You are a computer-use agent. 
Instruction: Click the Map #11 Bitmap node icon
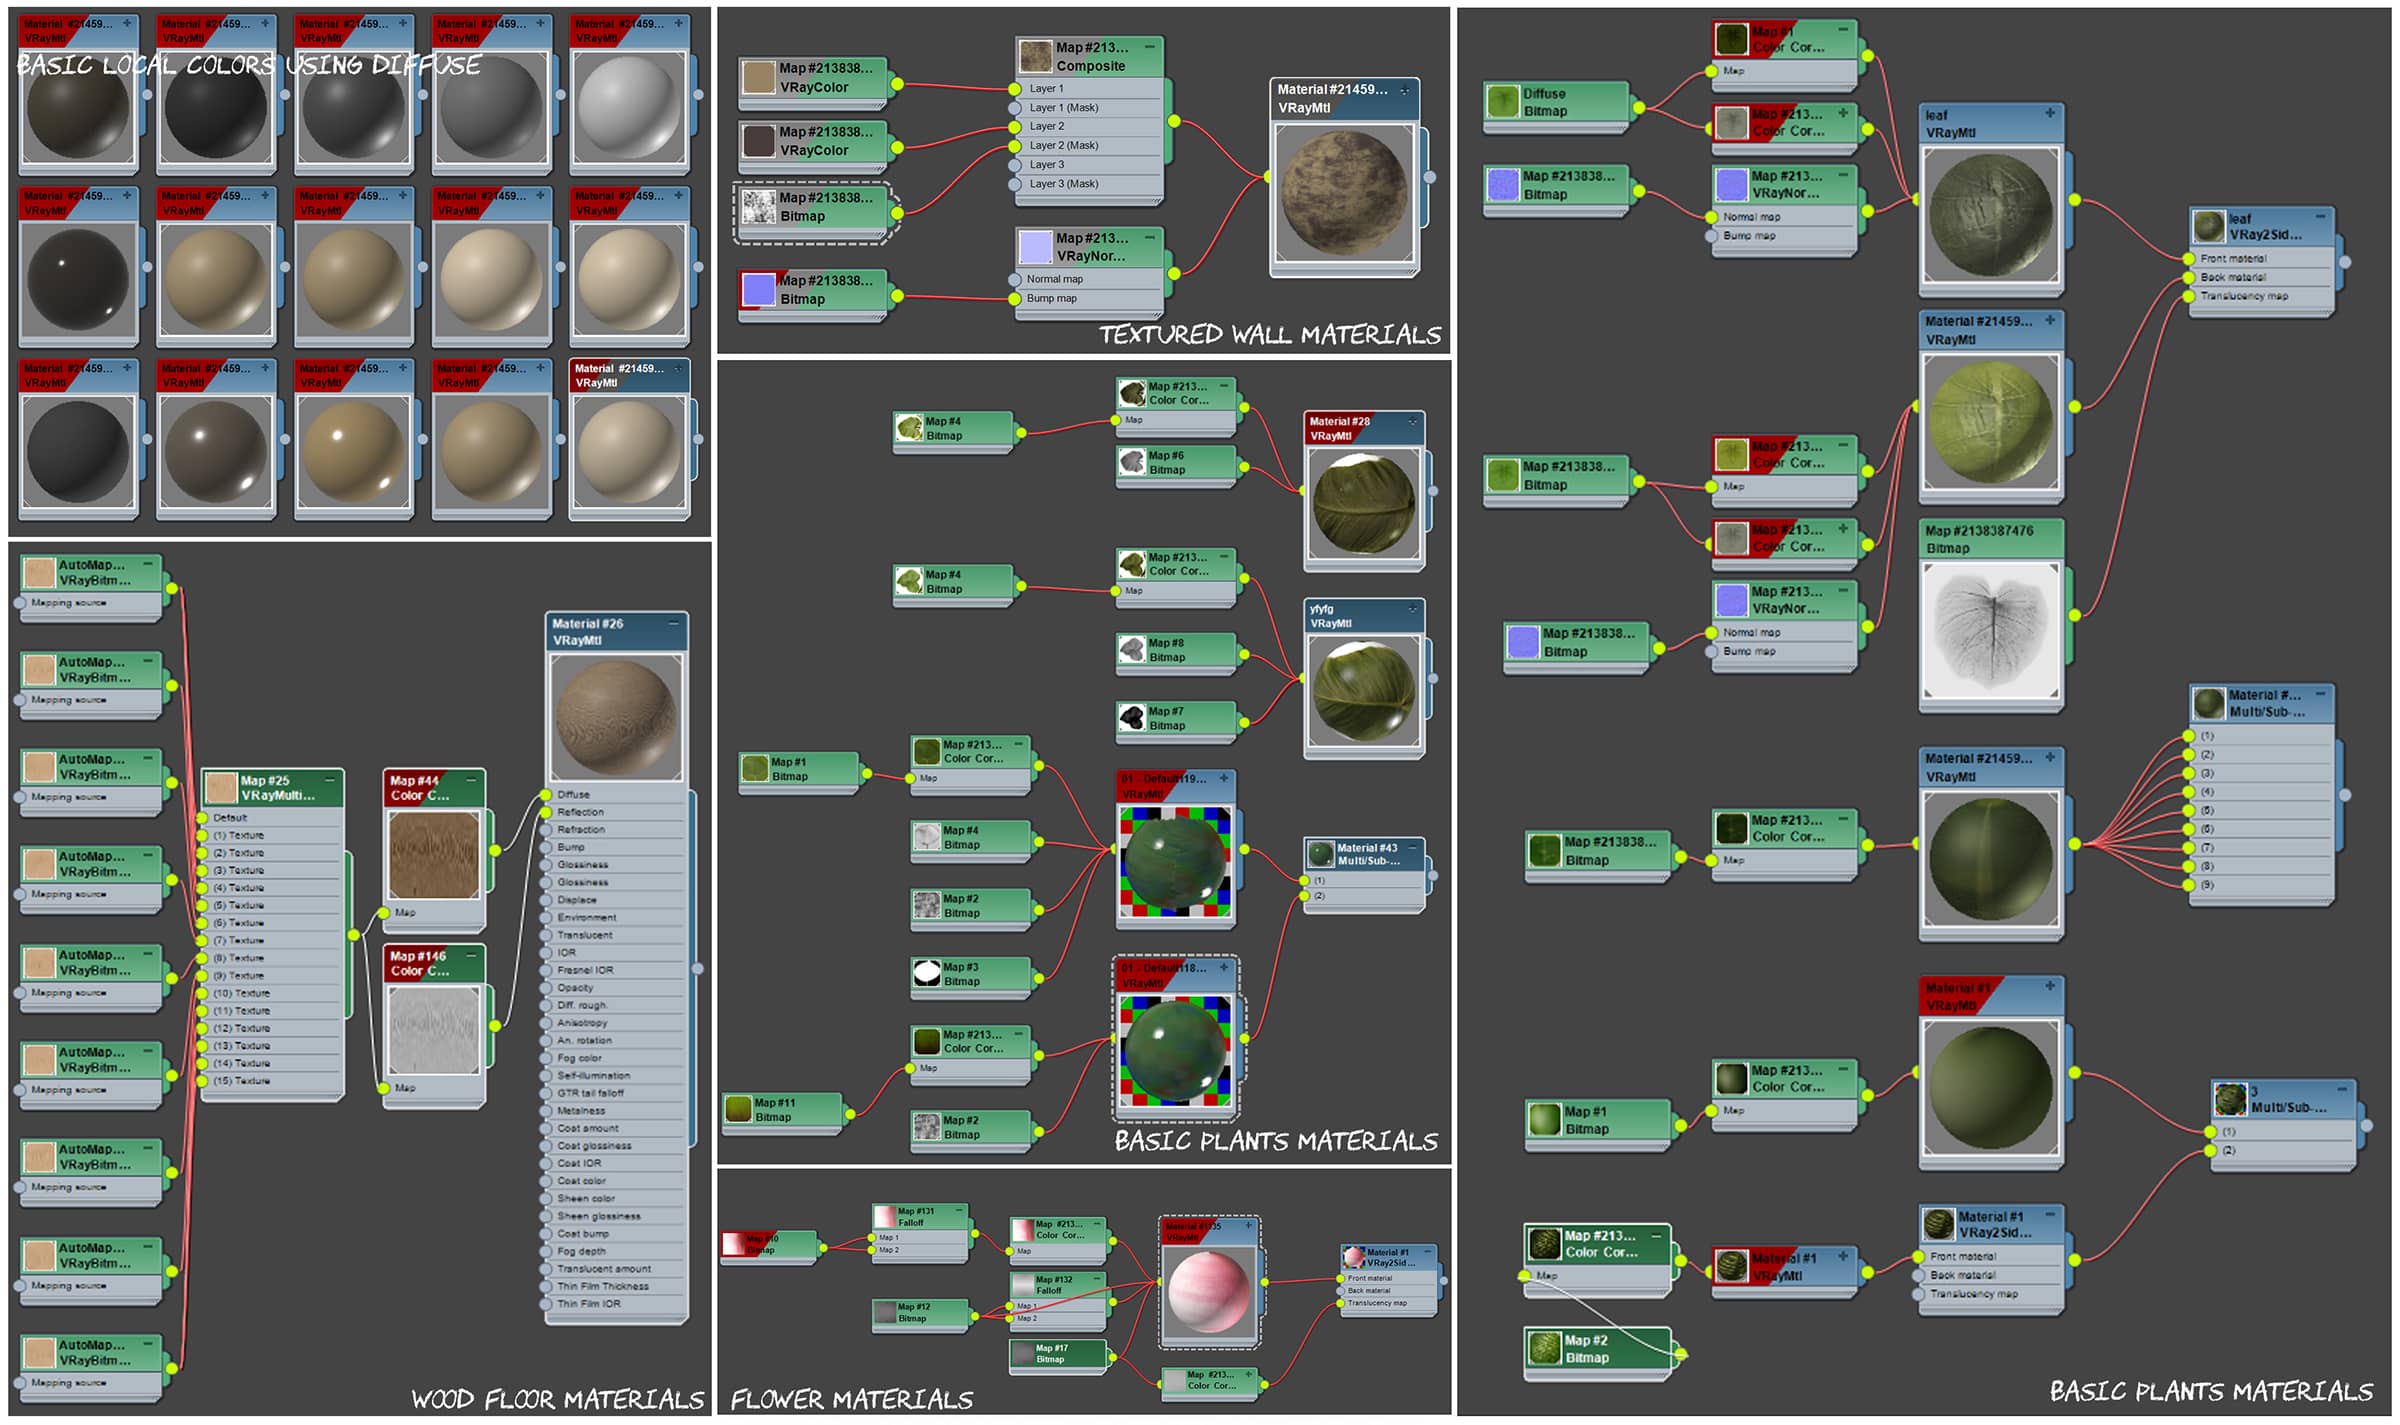pyautogui.click(x=738, y=1109)
